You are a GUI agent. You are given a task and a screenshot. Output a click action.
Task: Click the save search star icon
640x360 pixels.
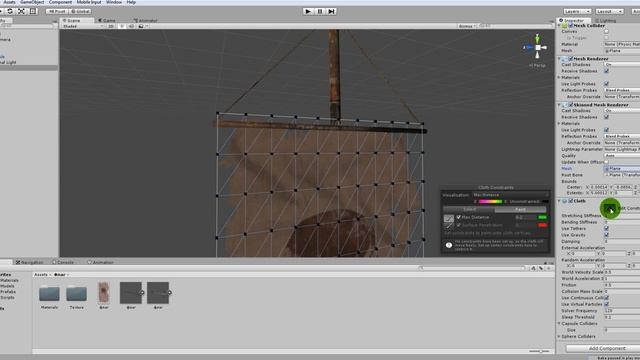click(549, 268)
